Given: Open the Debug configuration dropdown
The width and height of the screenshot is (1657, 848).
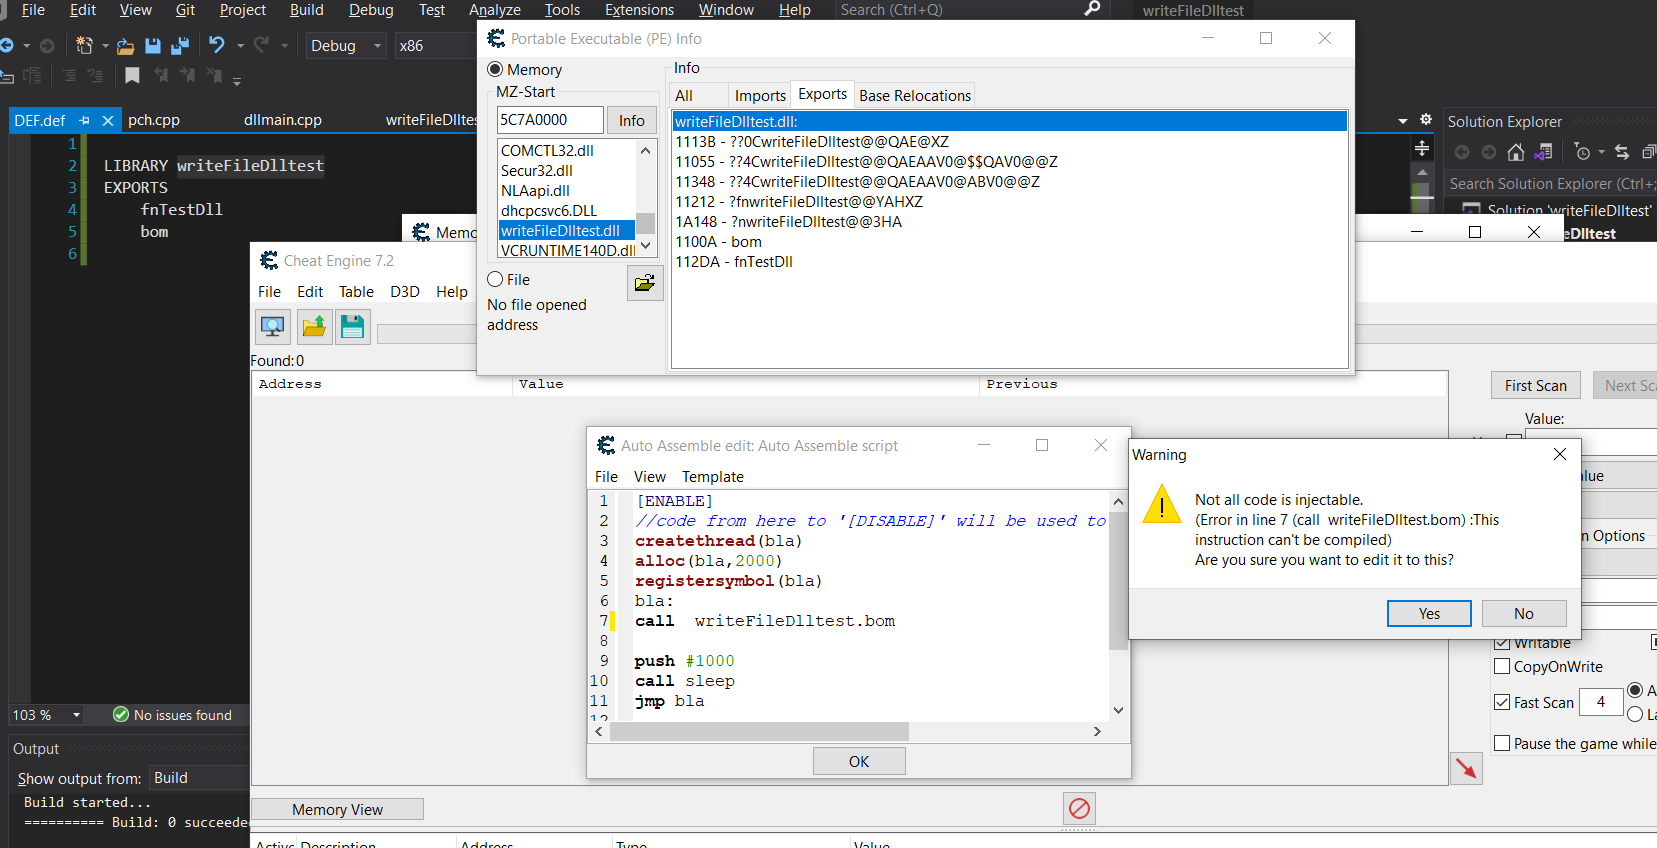Looking at the screenshot, I should (x=345, y=46).
